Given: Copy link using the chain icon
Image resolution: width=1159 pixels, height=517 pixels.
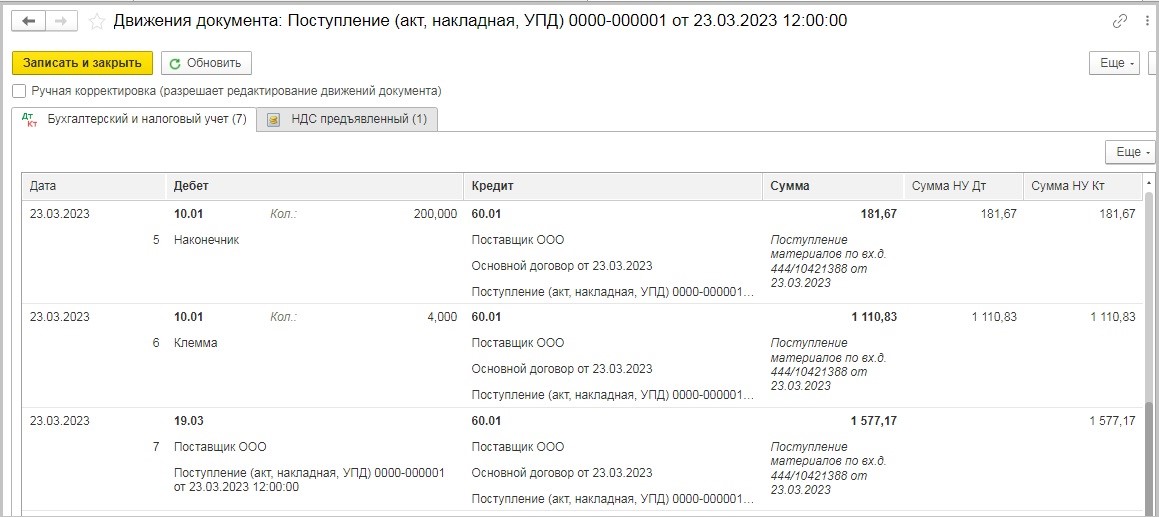Looking at the screenshot, I should (x=1120, y=21).
